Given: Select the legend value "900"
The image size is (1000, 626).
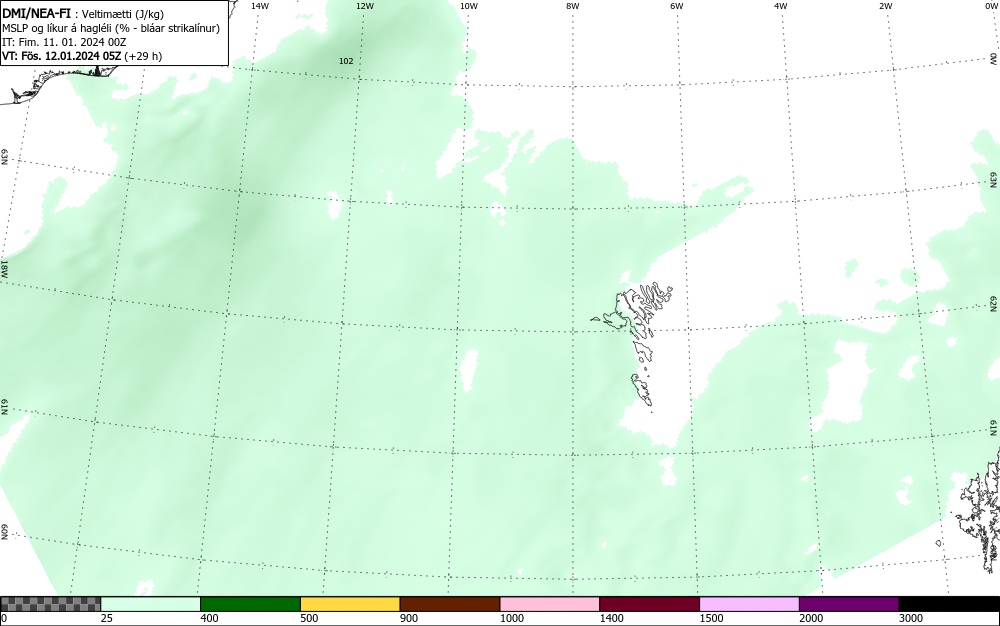Looking at the screenshot, I should coord(409,618).
